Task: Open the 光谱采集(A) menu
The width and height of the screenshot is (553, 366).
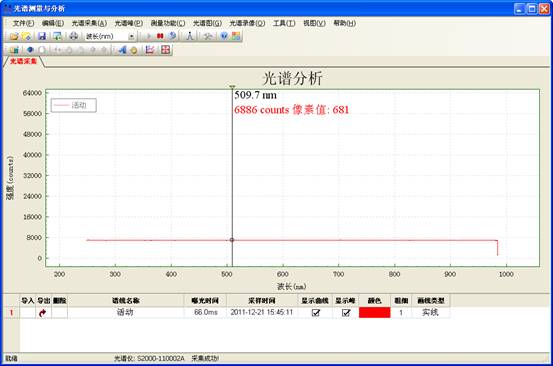Action: (89, 23)
